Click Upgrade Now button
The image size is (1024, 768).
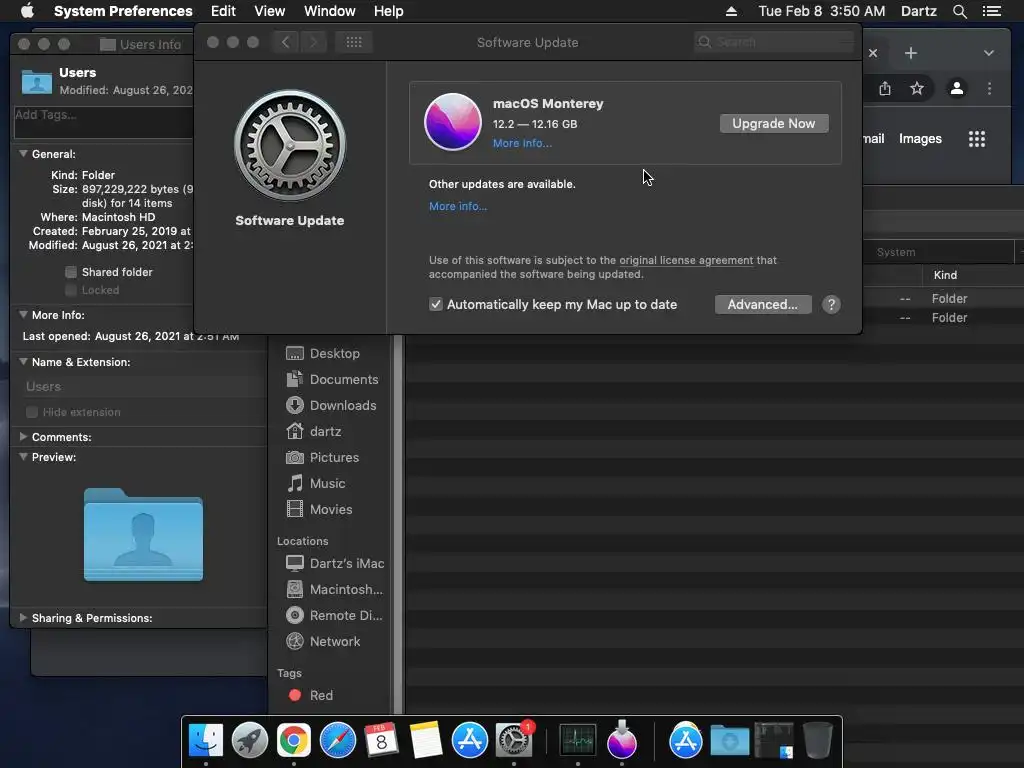(x=774, y=123)
